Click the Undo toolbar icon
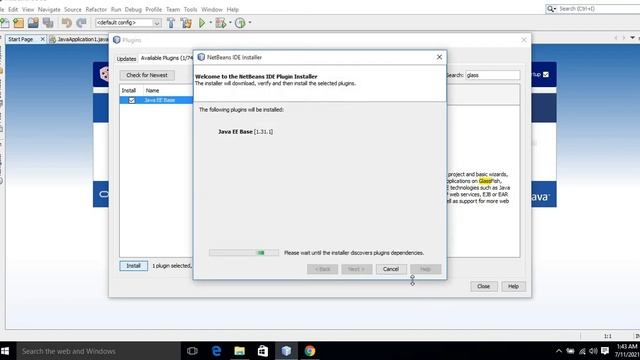The width and height of the screenshot is (640, 360). coord(67,23)
